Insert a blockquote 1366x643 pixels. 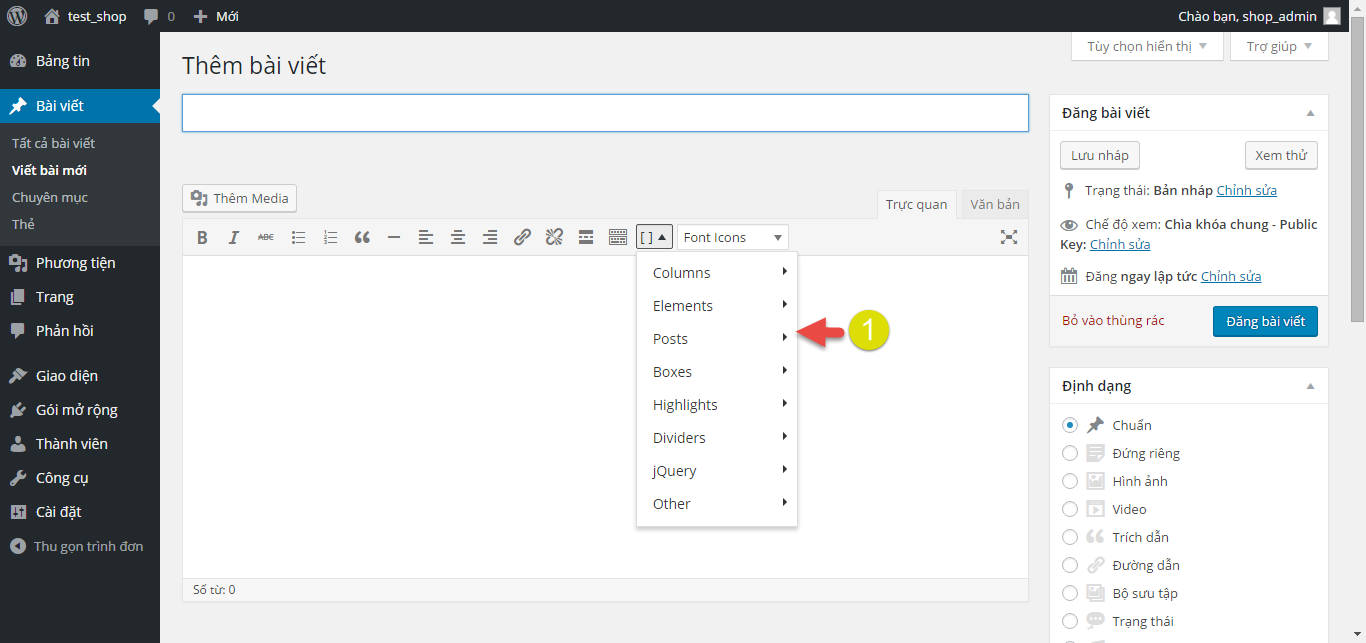coord(362,237)
